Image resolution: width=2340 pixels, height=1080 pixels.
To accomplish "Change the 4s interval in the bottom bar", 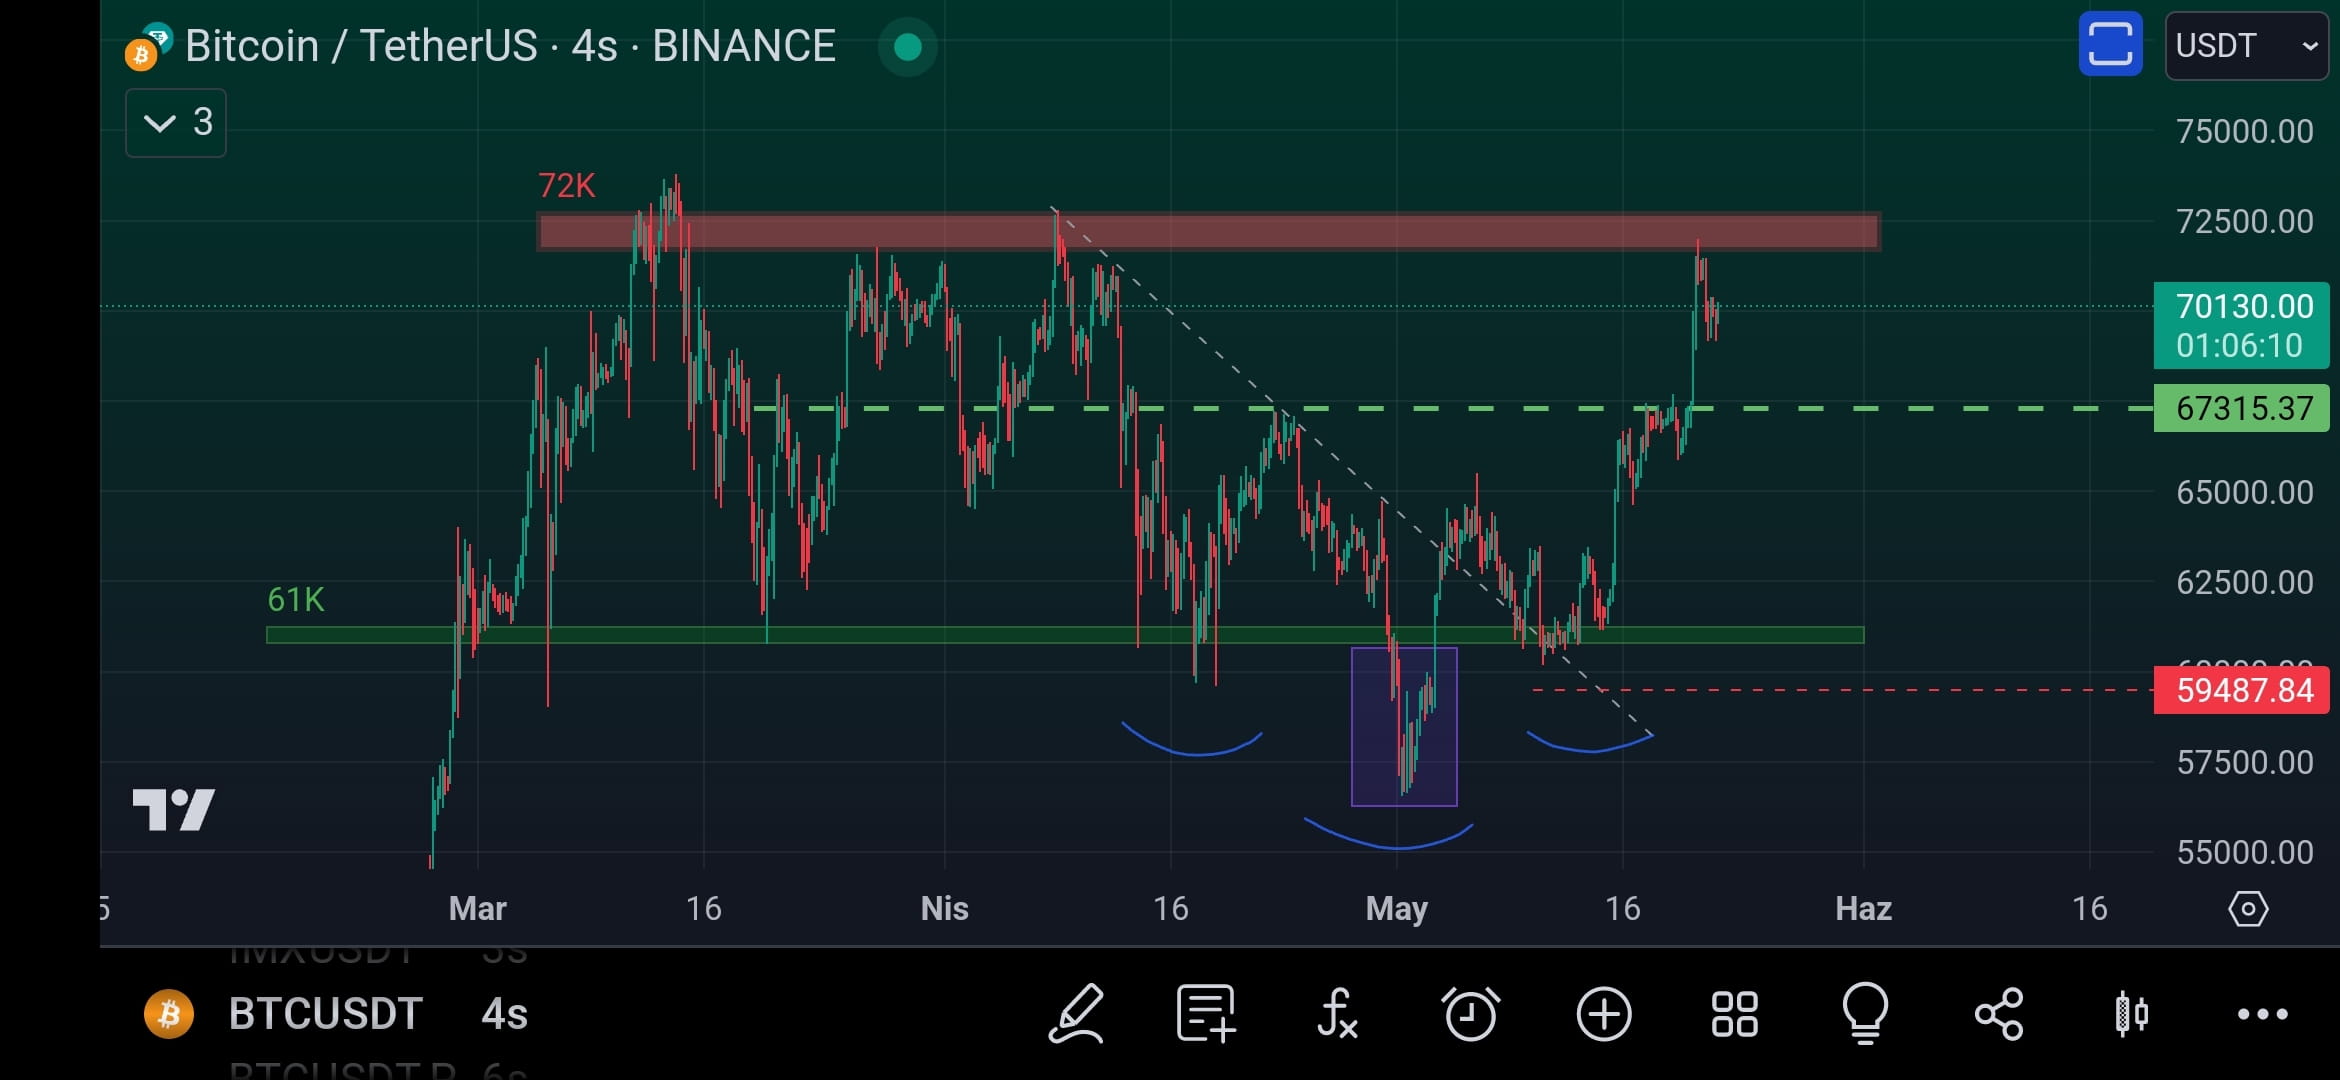I will click(x=504, y=1014).
